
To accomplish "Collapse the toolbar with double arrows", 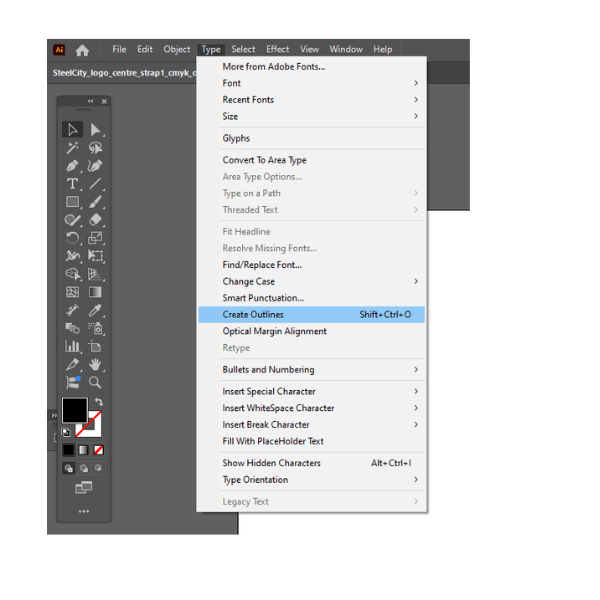I will (90, 101).
